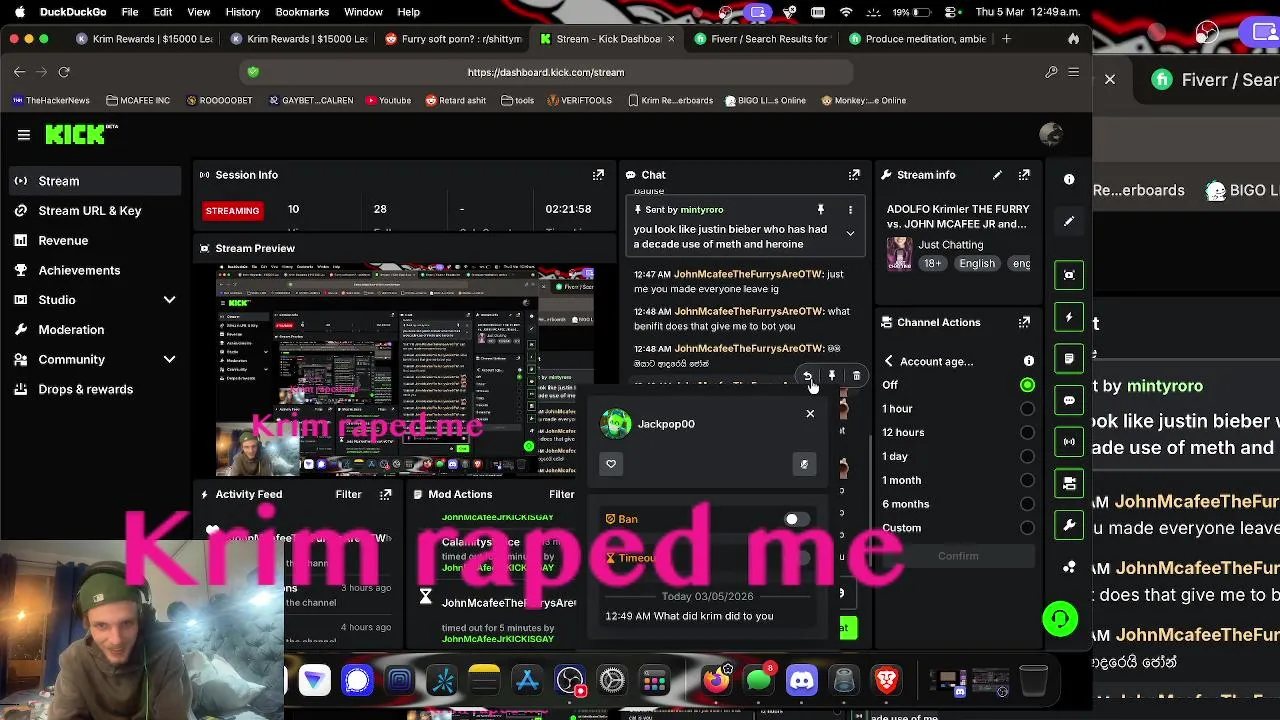Open the green support headset button
Viewport: 1280px width, 720px height.
(1060, 619)
